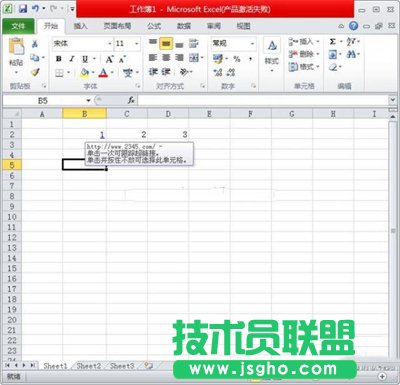This screenshot has height=385, width=400.
Task: Click decrease indent icon
Action: [x=153, y=72]
